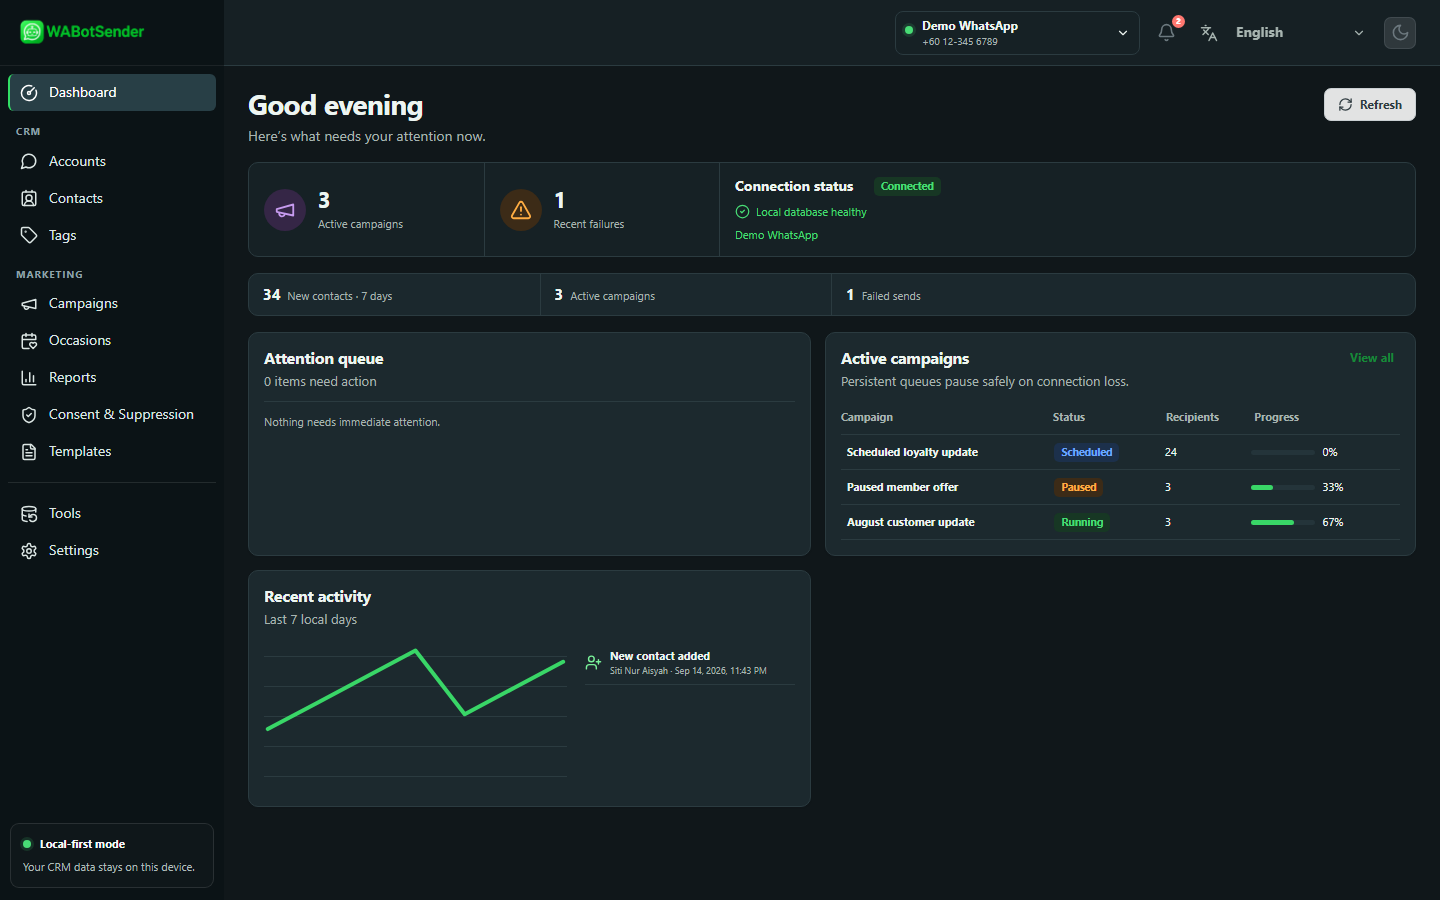Viewport: 1440px width, 900px height.
Task: Toggle dark mode with moon button
Action: coord(1400,32)
